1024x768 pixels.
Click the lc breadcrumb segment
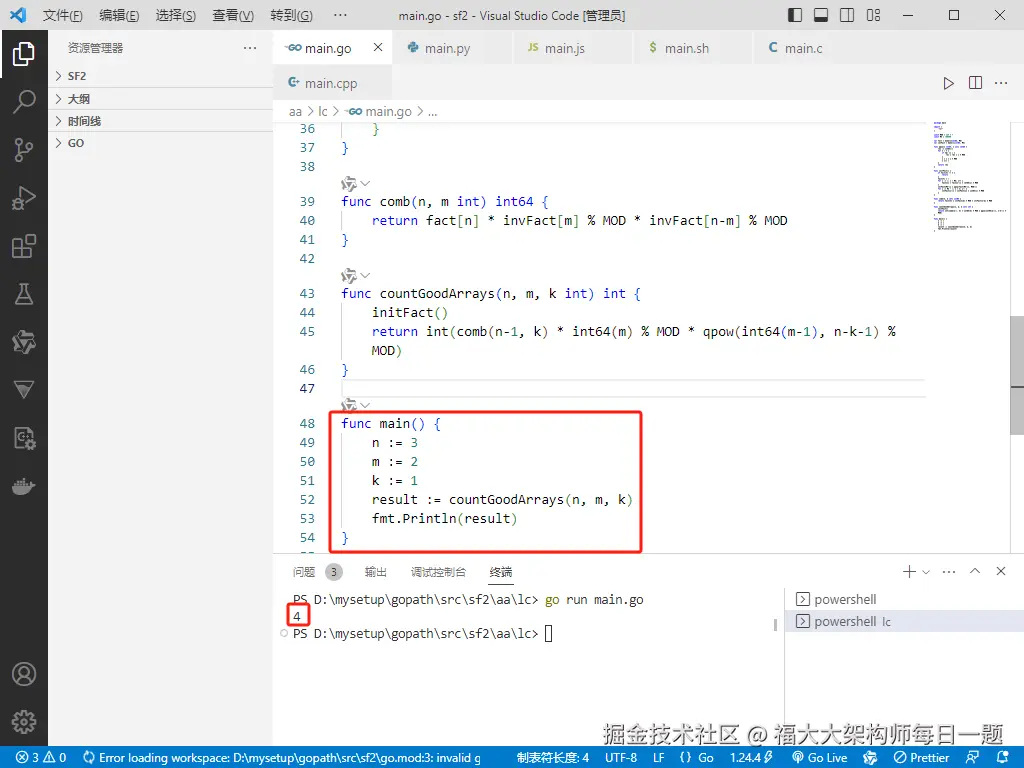click(323, 112)
